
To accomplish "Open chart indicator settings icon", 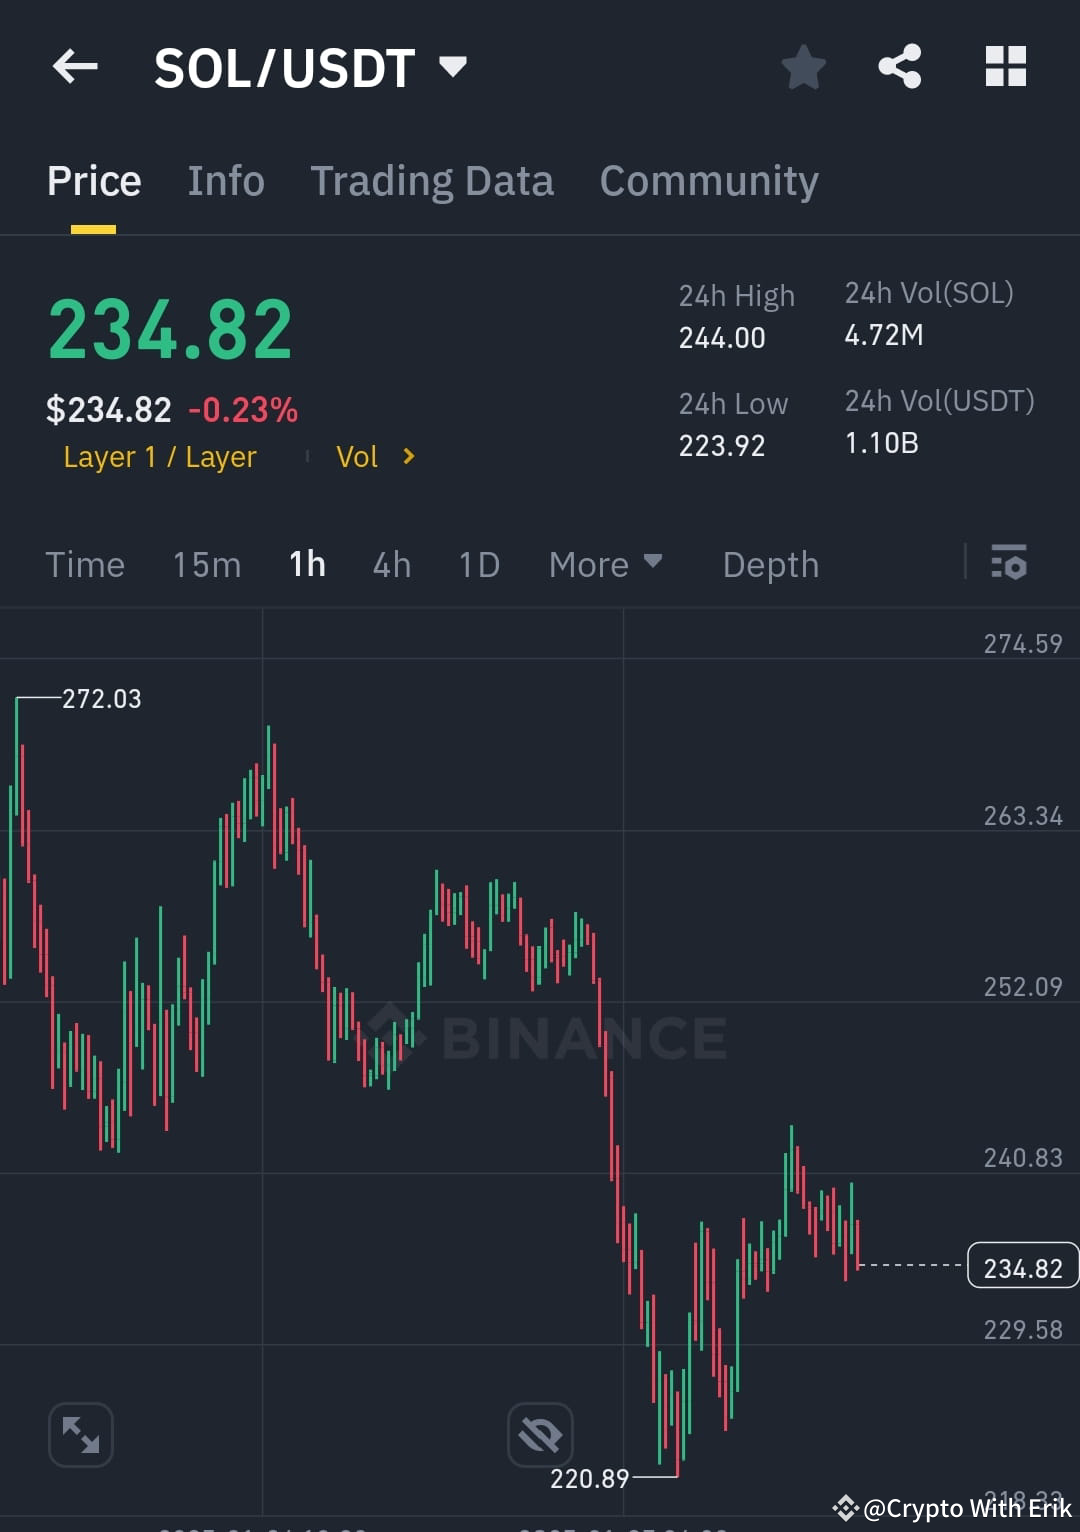I will [x=1009, y=564].
